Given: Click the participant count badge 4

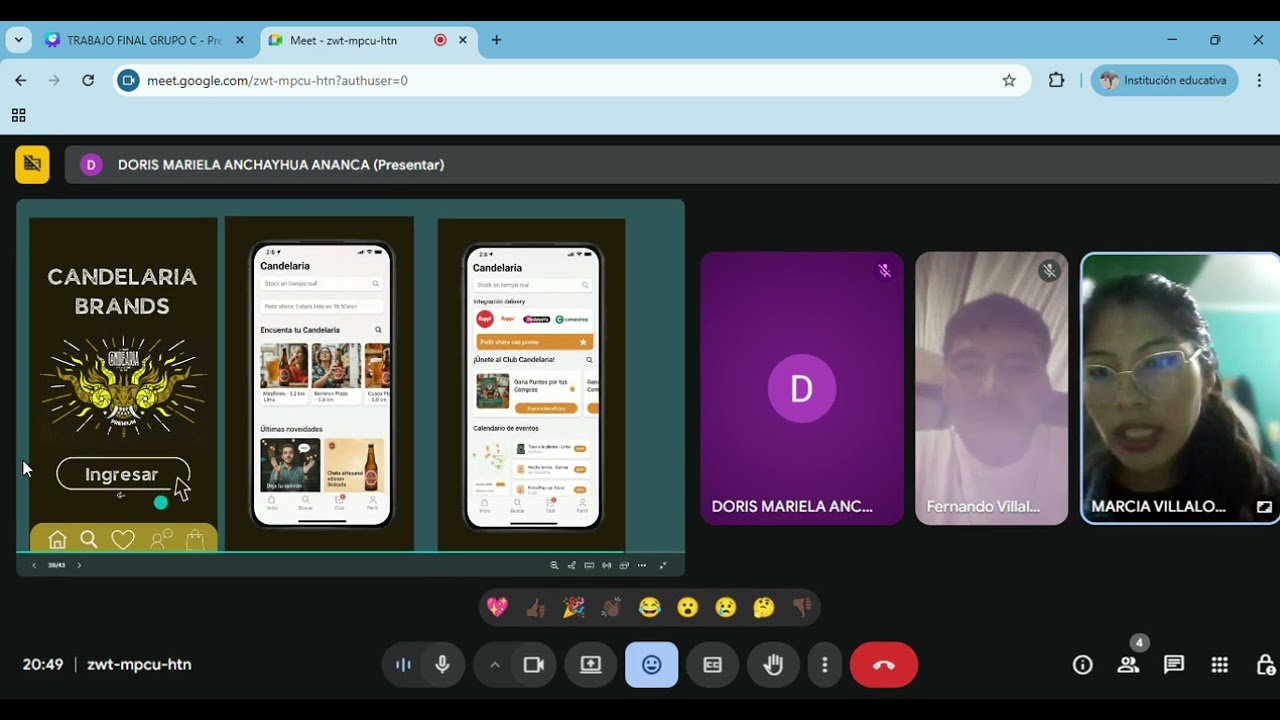Looking at the screenshot, I should pyautogui.click(x=1139, y=643).
